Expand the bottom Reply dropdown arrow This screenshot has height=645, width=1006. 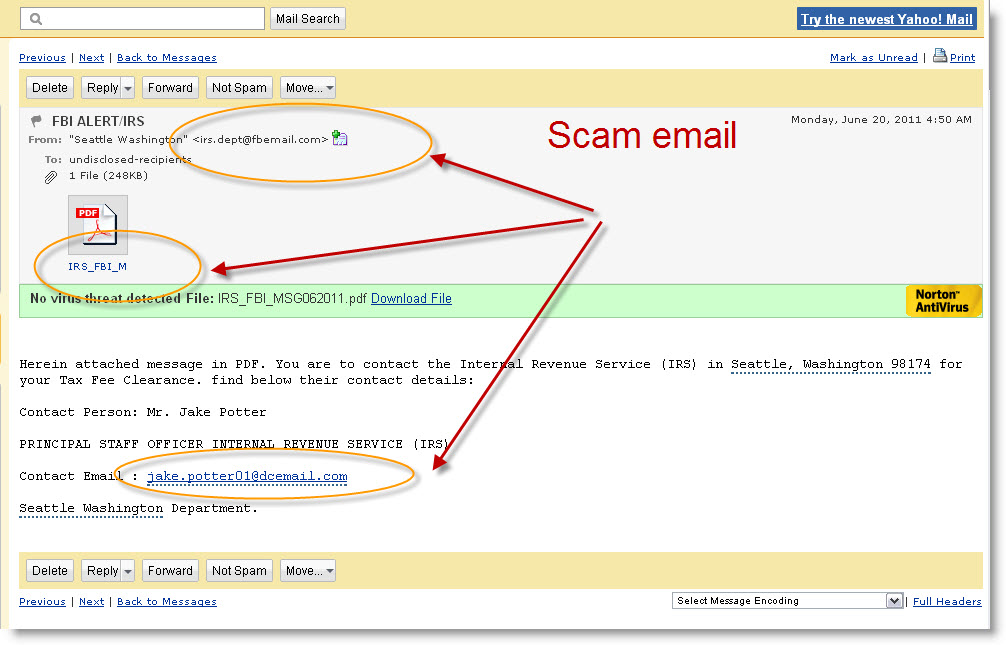pyautogui.click(x=128, y=571)
